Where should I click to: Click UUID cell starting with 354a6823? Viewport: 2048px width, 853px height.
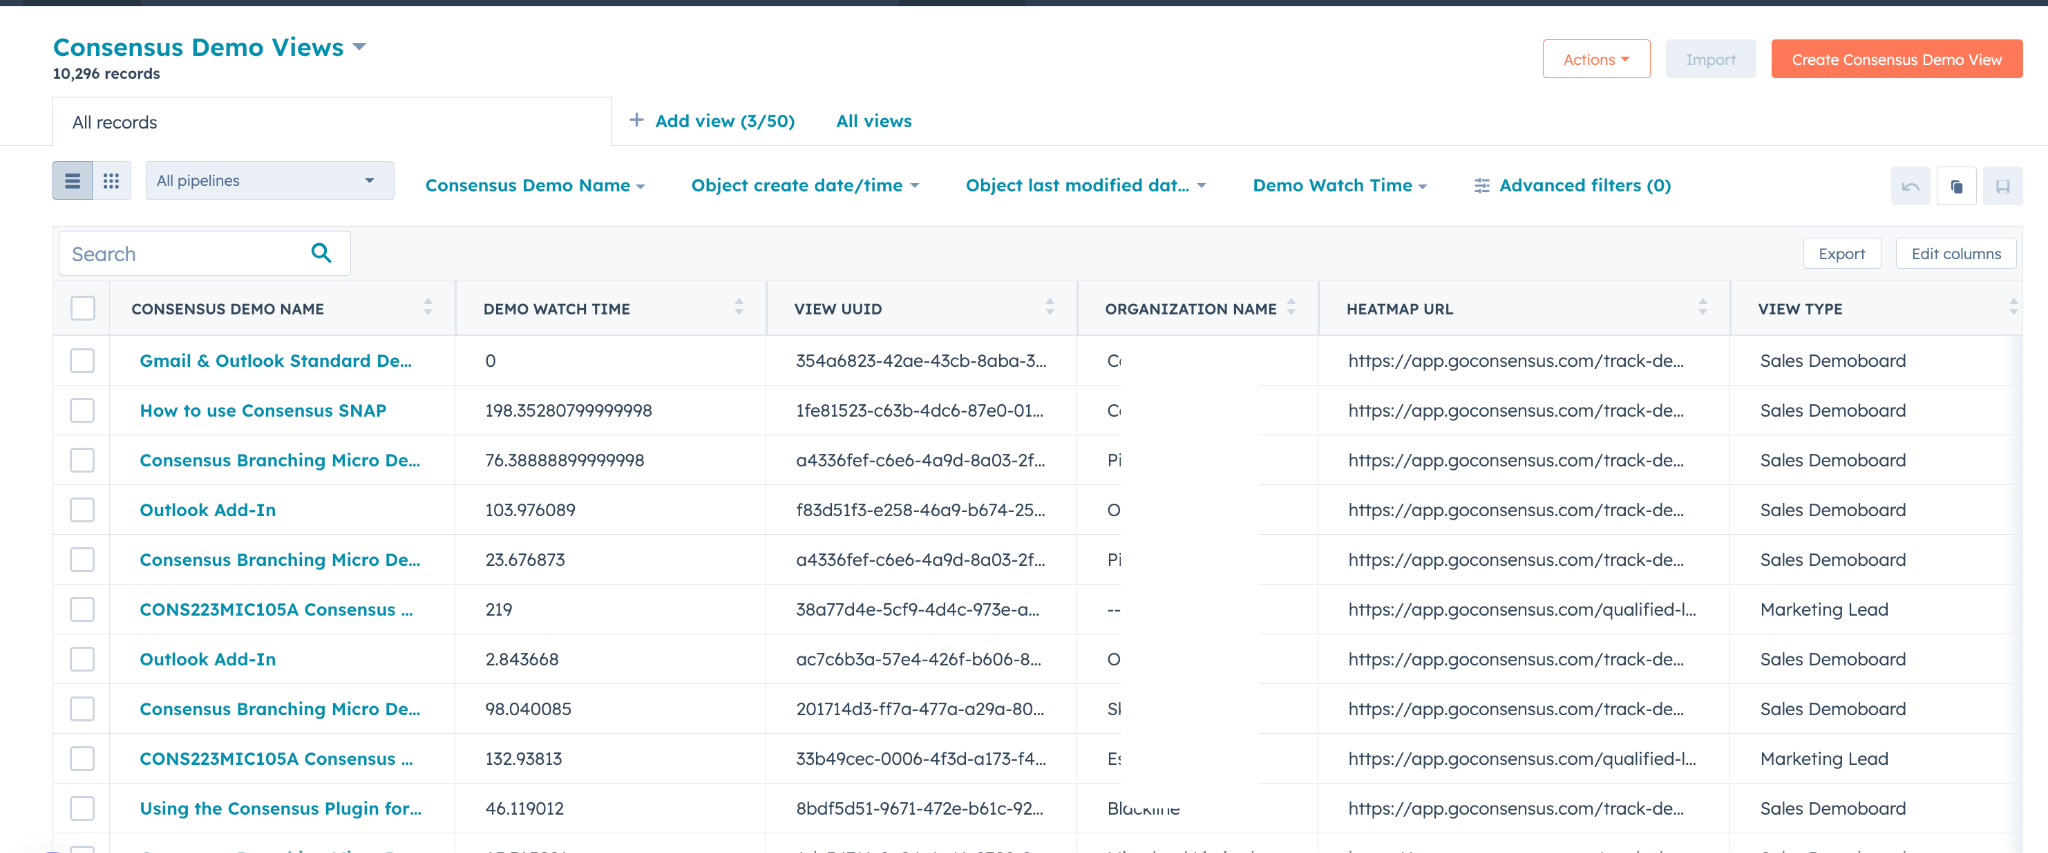click(x=921, y=361)
